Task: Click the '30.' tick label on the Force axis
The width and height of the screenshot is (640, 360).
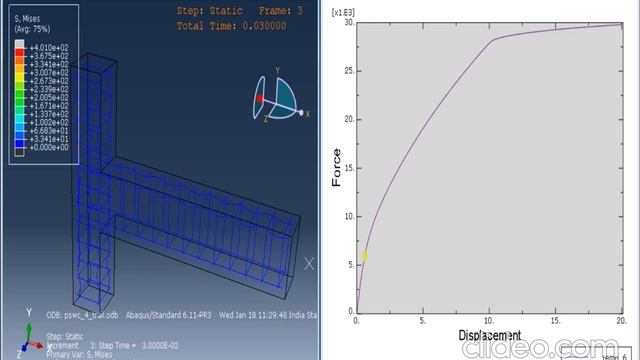Action: (x=350, y=23)
